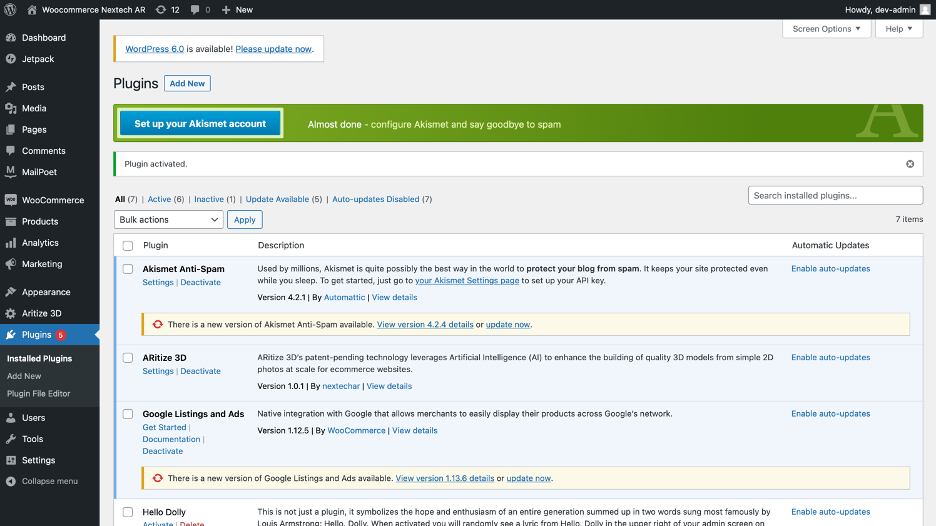Deactivate Akismet Anti-Spam plugin
Viewport: 936px width, 526px height.
[x=201, y=282]
